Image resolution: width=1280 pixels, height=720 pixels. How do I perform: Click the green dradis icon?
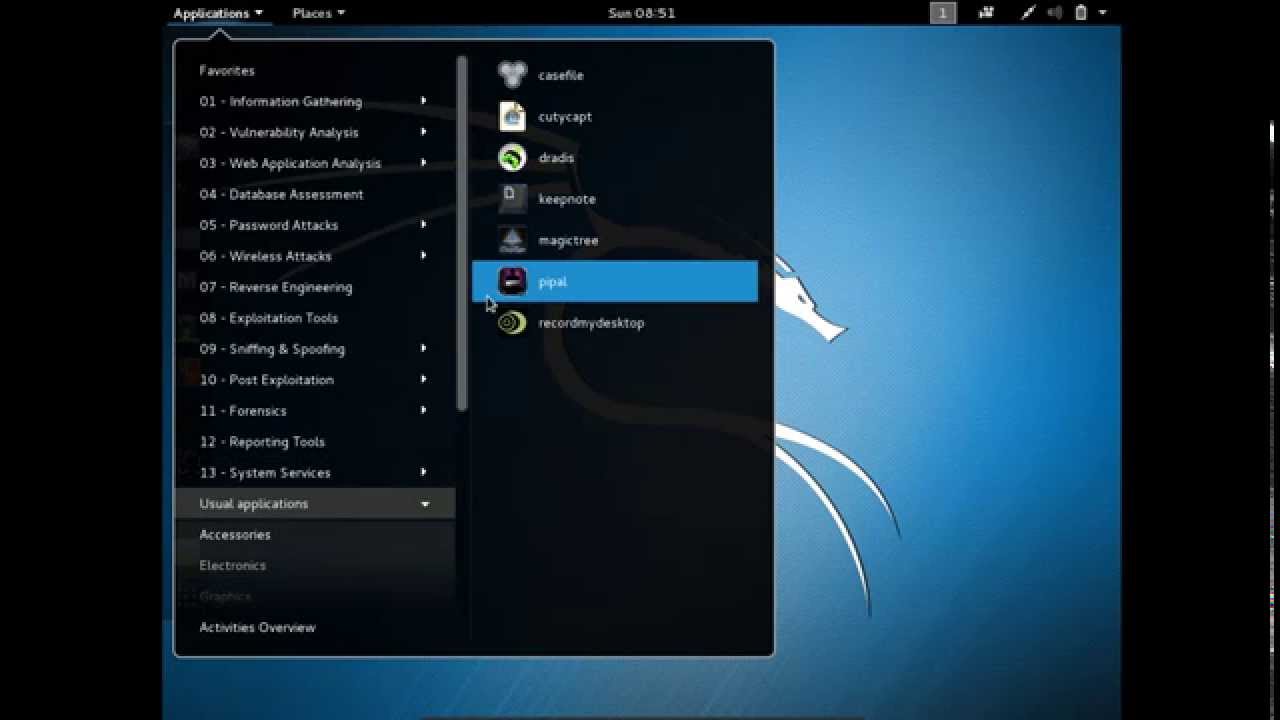tap(512, 157)
